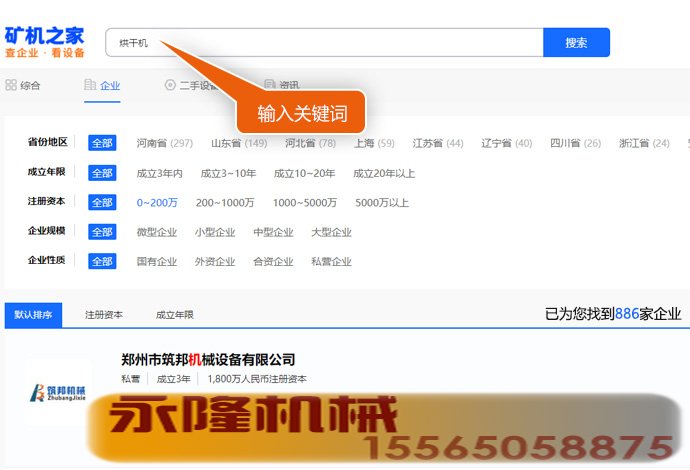Filter by 浙江省 (24)
The image size is (690, 470).
pos(644,143)
